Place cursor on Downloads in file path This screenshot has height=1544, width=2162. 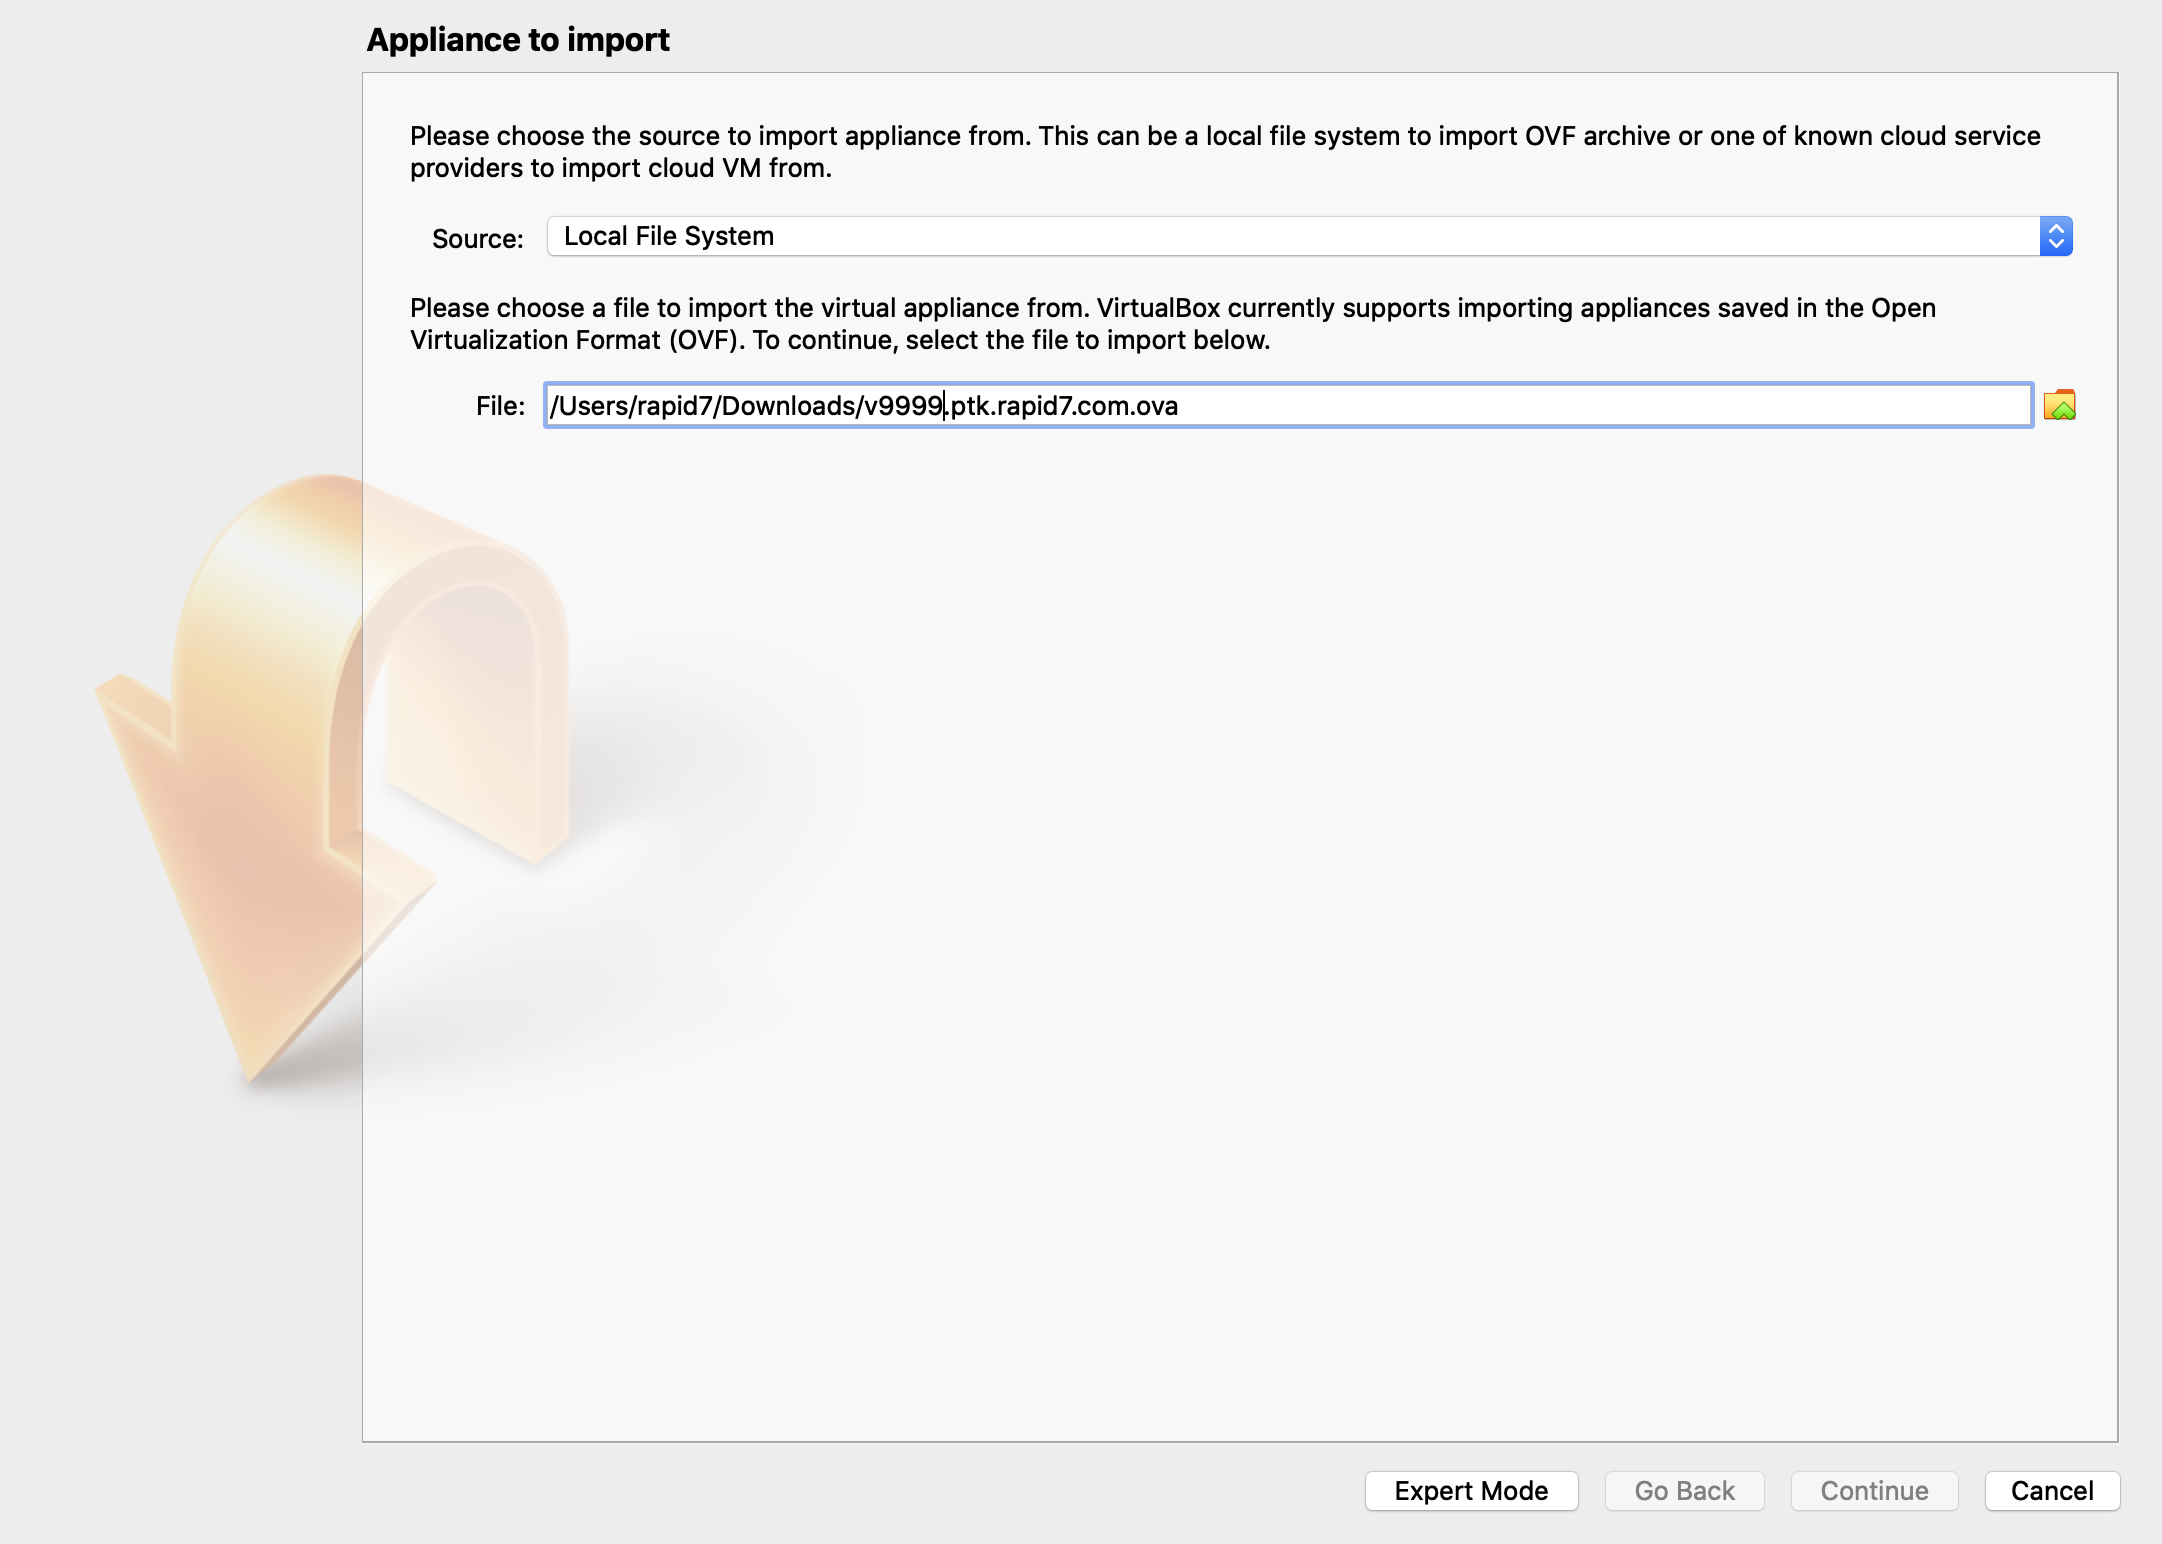coord(788,406)
